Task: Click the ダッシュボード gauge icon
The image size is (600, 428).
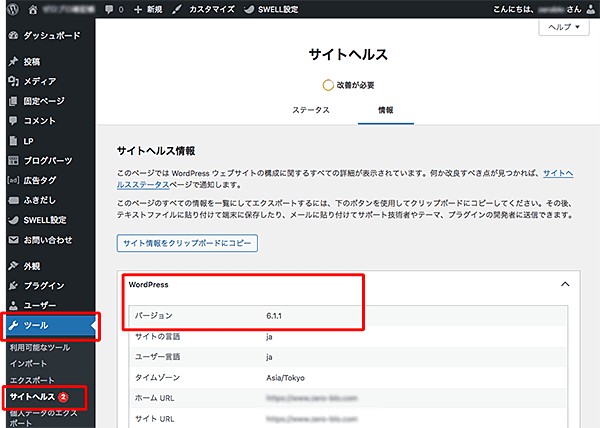Action: tap(13, 36)
